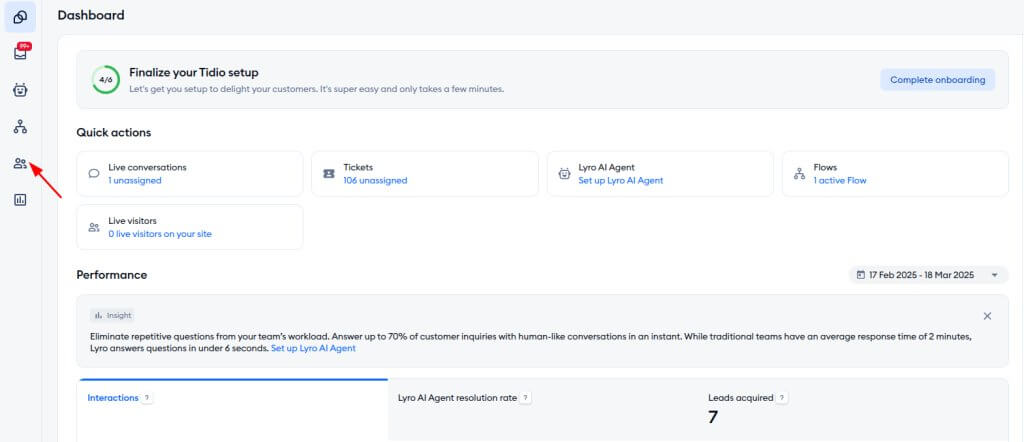The height and width of the screenshot is (442, 1024).
Task: Click the Dashboard page title
Action: click(91, 15)
